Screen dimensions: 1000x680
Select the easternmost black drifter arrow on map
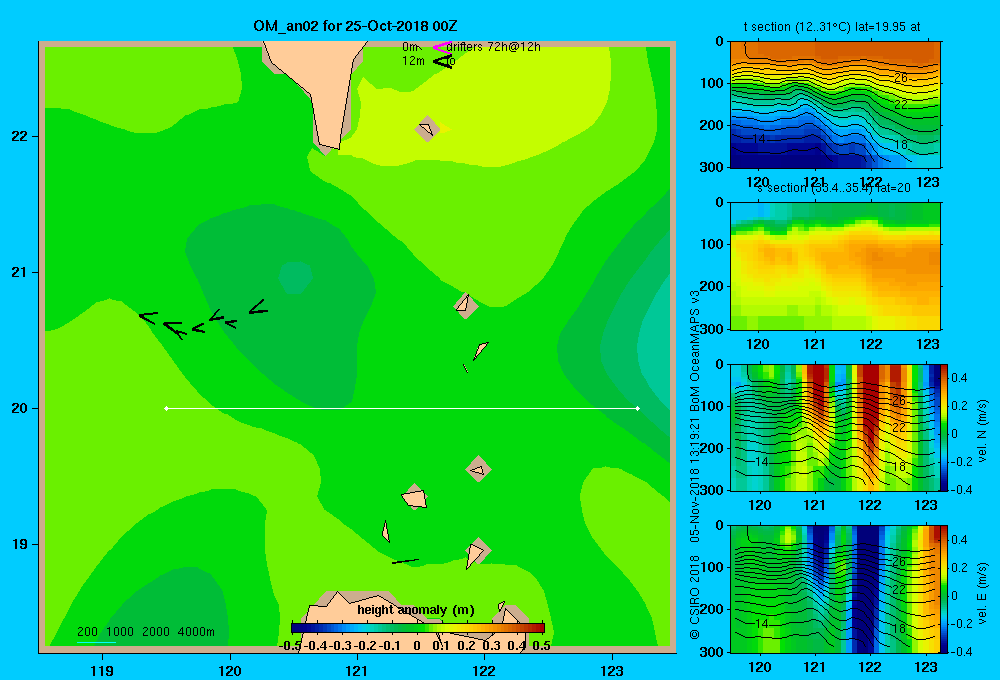pyautogui.click(x=258, y=307)
